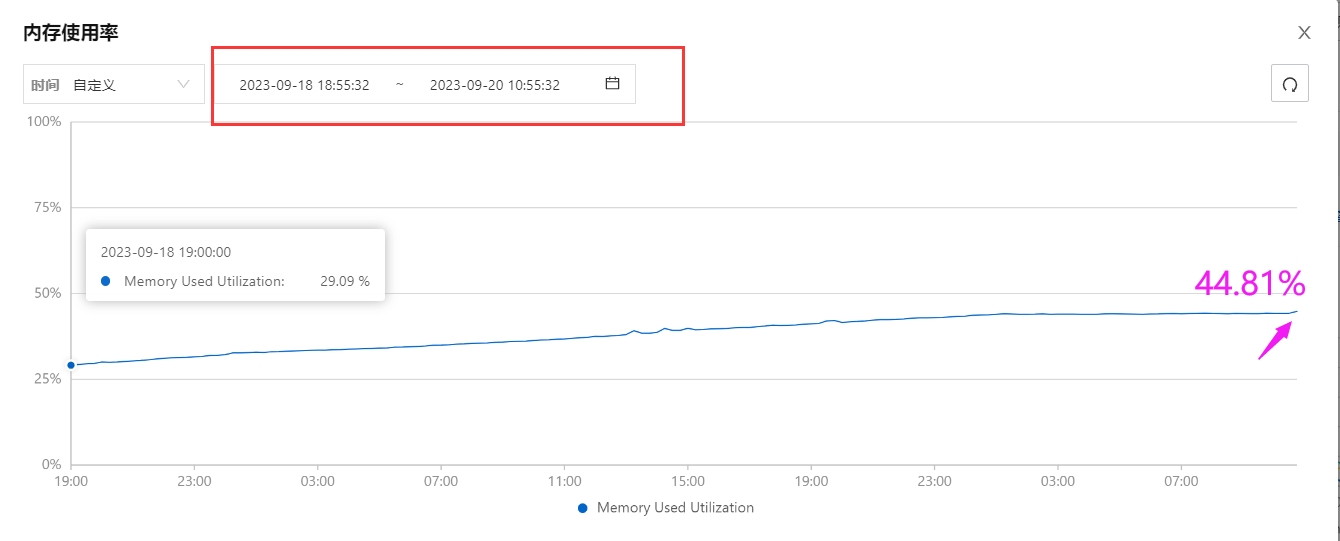1340x541 pixels.
Task: Click the tilde separator between dates
Action: (400, 85)
